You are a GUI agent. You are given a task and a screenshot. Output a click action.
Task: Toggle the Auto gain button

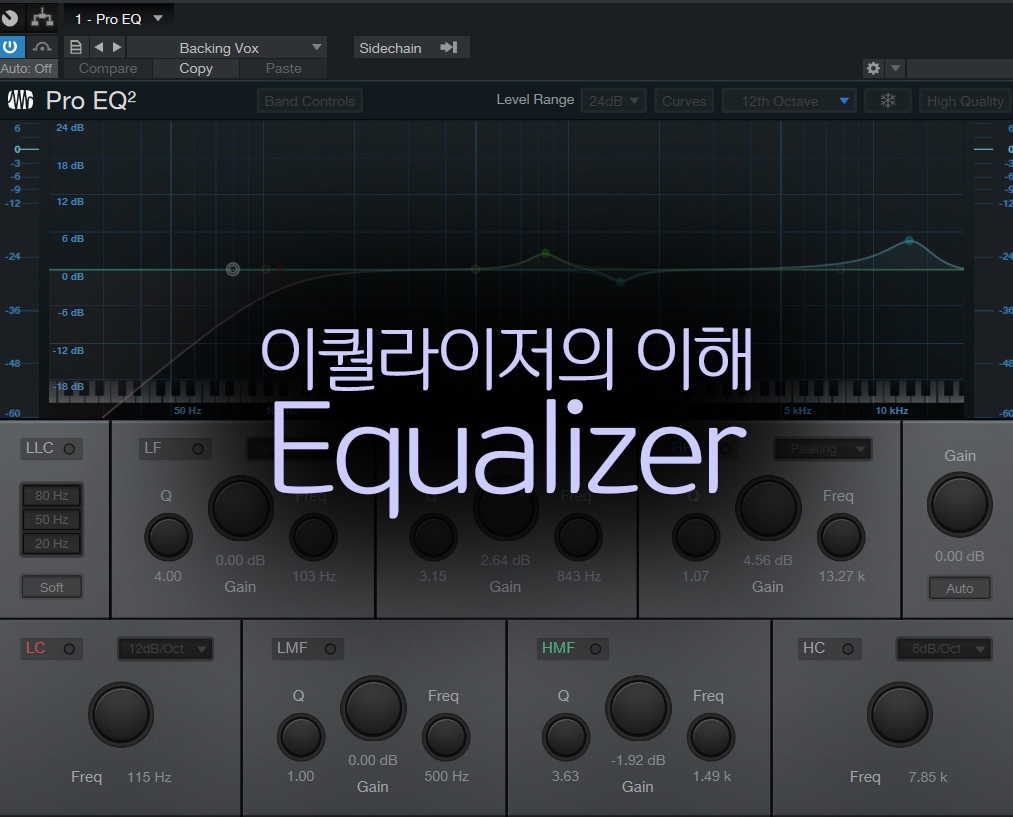tap(959, 588)
